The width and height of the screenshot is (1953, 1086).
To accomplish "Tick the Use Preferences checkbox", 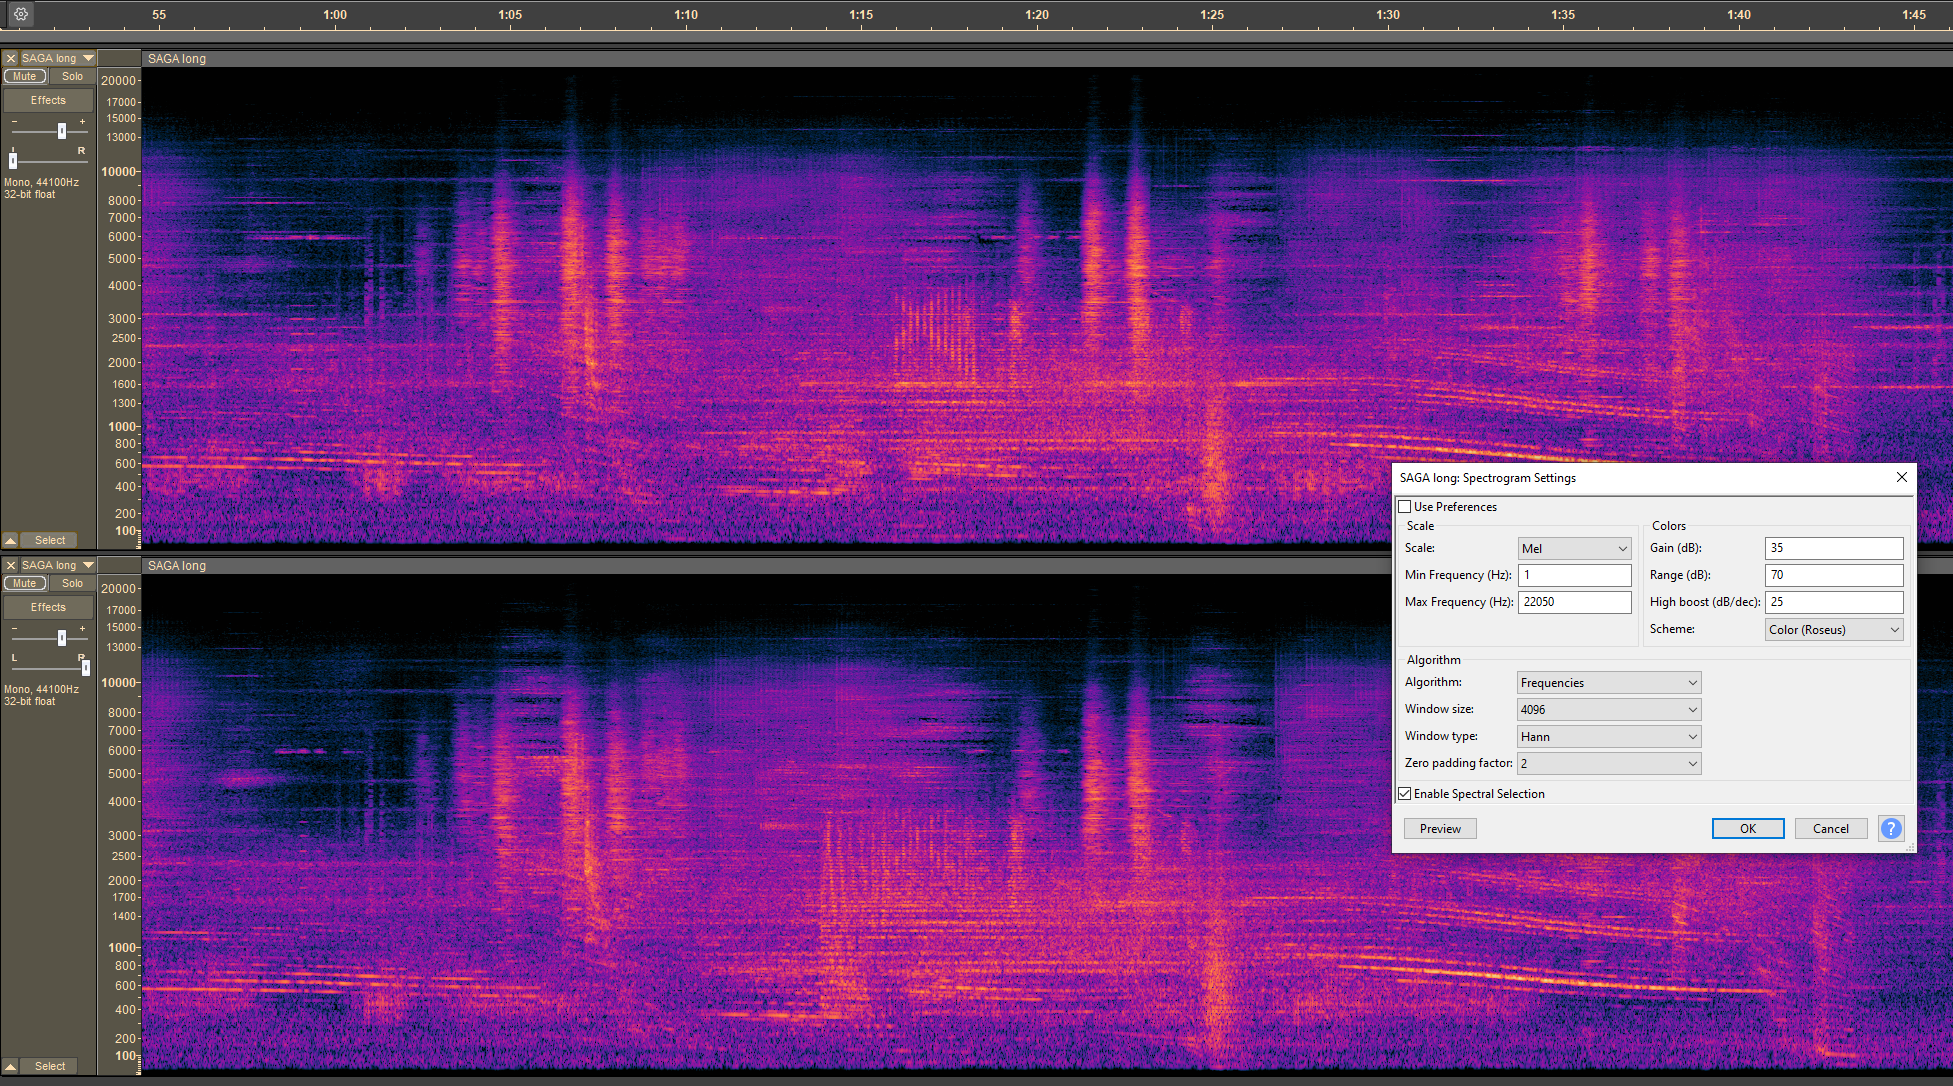I will tap(1405, 507).
